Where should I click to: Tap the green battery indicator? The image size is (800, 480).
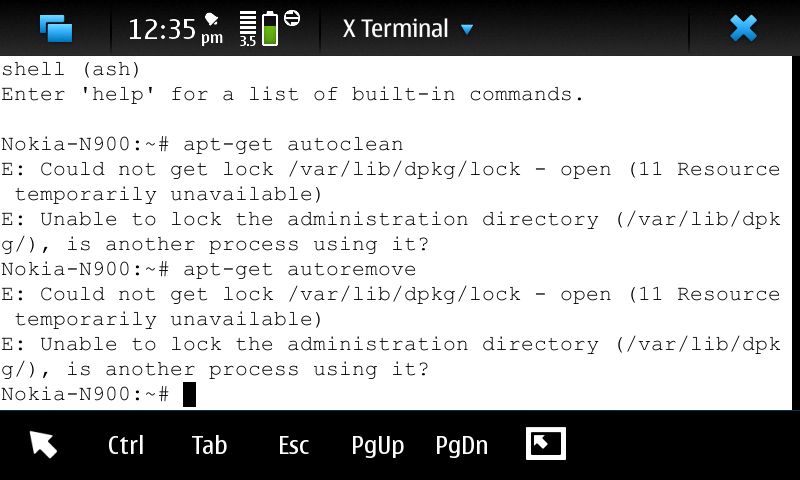pos(270,28)
